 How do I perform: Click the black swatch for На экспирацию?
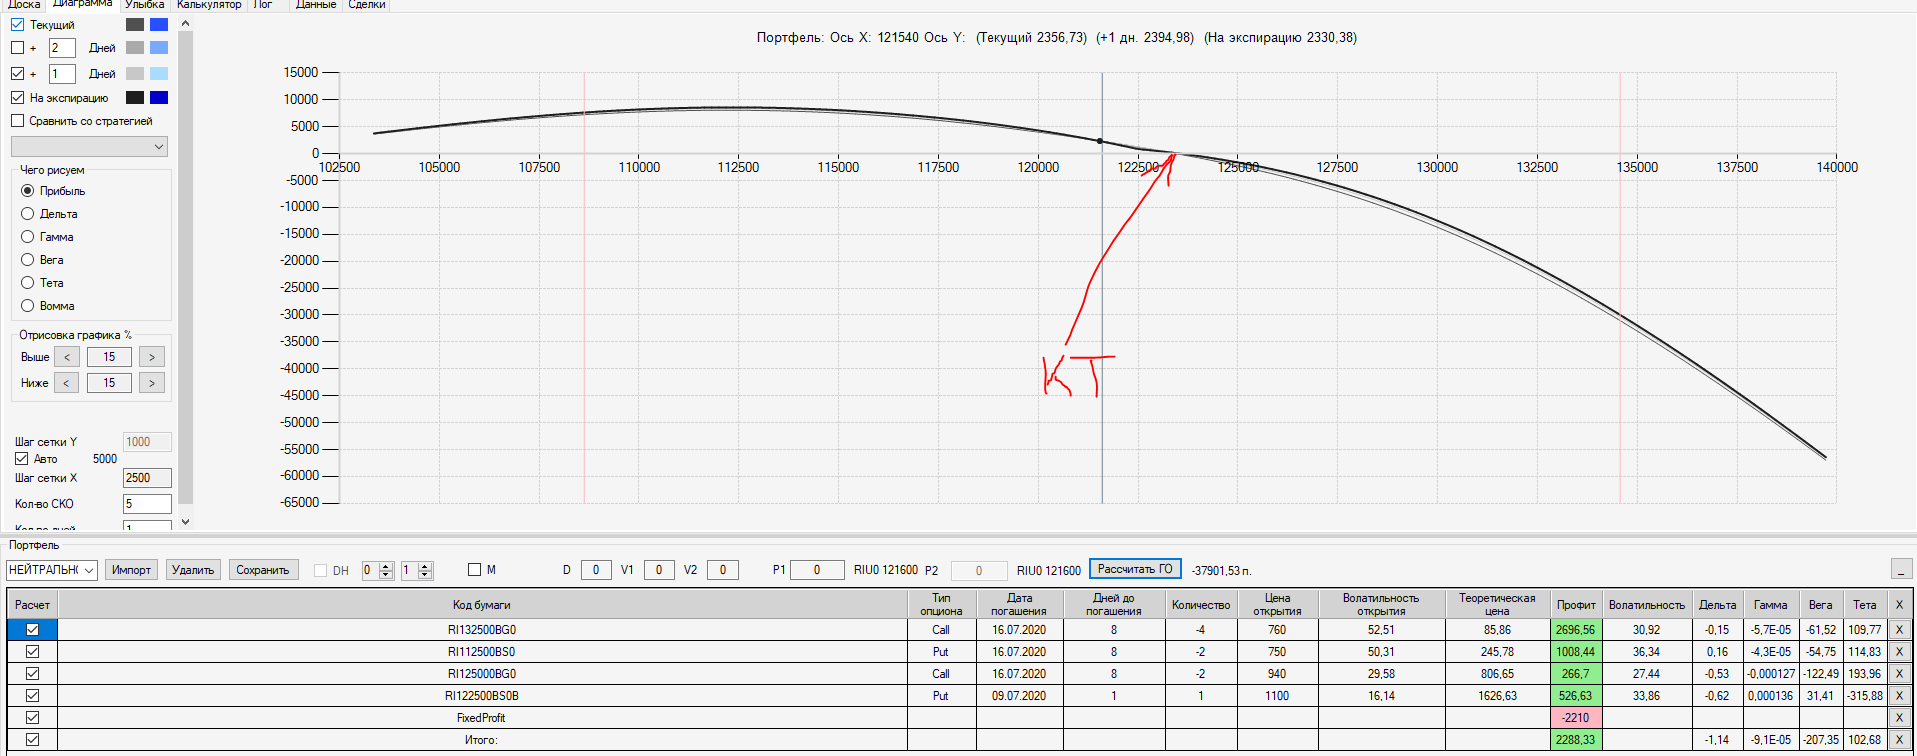pos(135,97)
